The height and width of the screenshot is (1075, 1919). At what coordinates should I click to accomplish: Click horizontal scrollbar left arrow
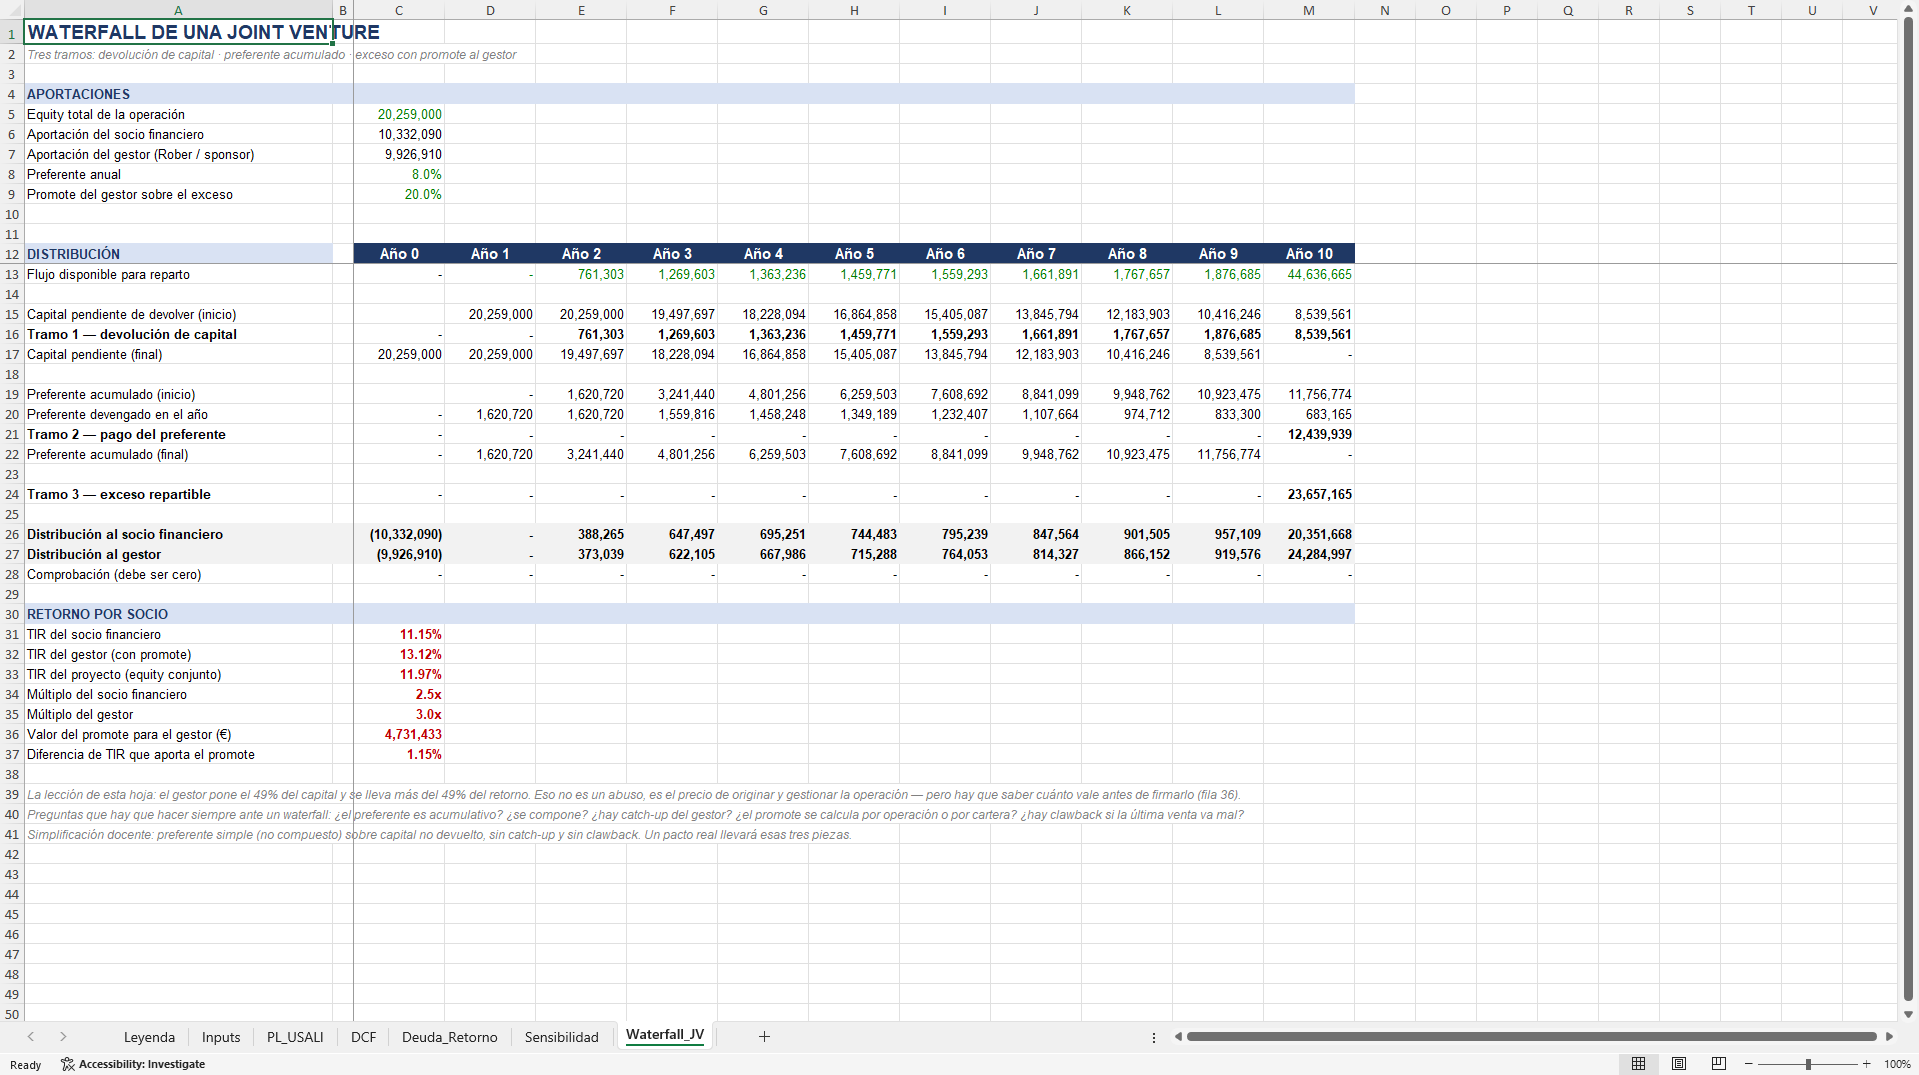(x=1178, y=1037)
